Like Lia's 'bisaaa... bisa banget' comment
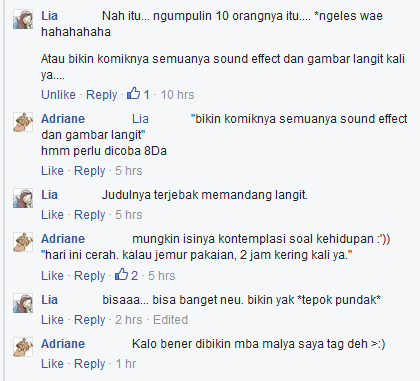This screenshot has width=420, height=381. 52,320
